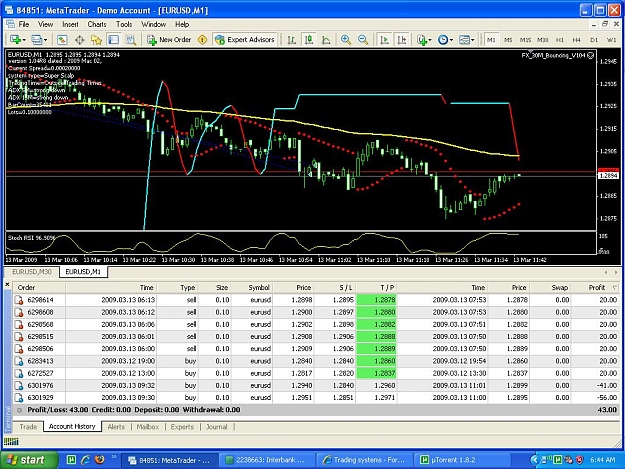
Task: Open the File menu
Action: (24, 24)
